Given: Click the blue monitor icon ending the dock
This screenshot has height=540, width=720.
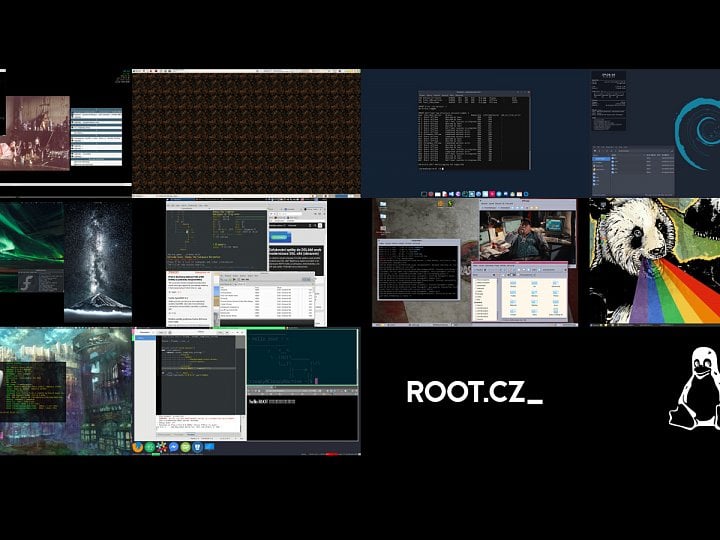Looking at the screenshot, I should click(x=209, y=446).
